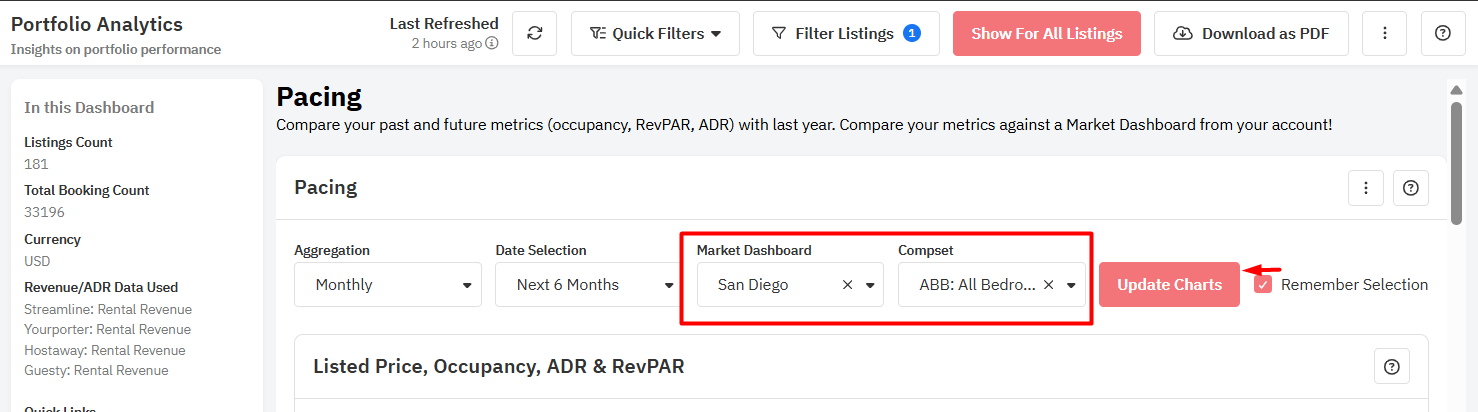Open the top bar three-dots menu
This screenshot has width=1478, height=412.
(1384, 33)
